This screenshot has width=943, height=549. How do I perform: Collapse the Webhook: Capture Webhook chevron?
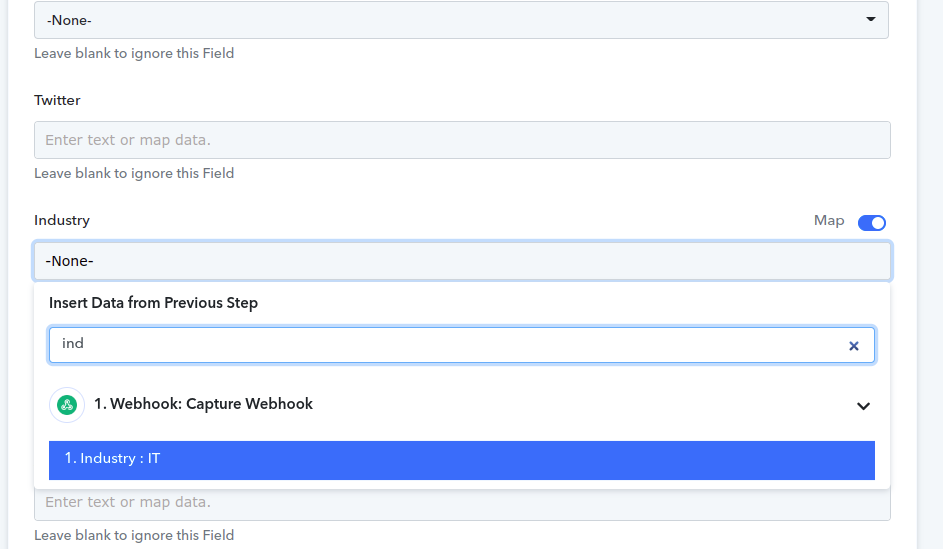[863, 406]
